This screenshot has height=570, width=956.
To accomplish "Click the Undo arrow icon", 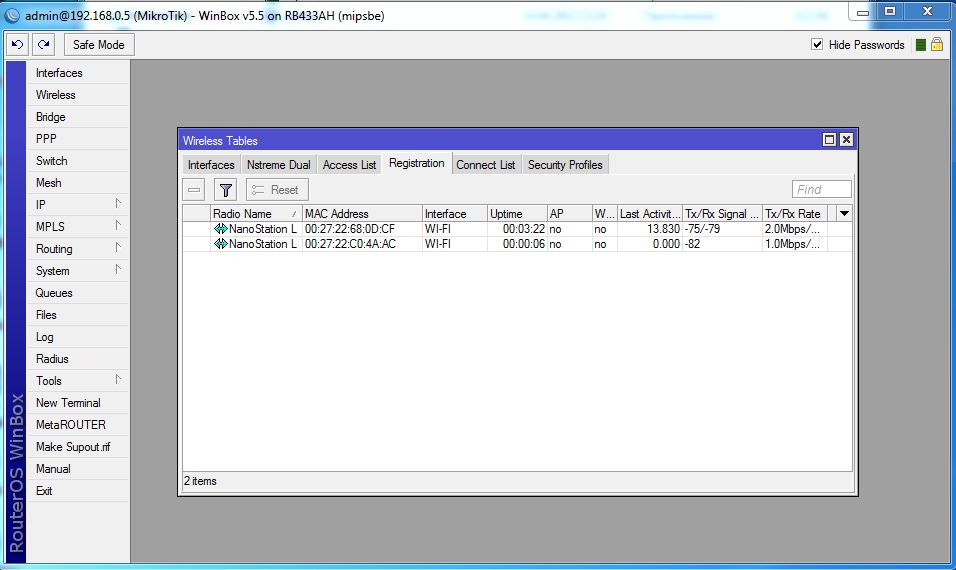I will click(17, 45).
